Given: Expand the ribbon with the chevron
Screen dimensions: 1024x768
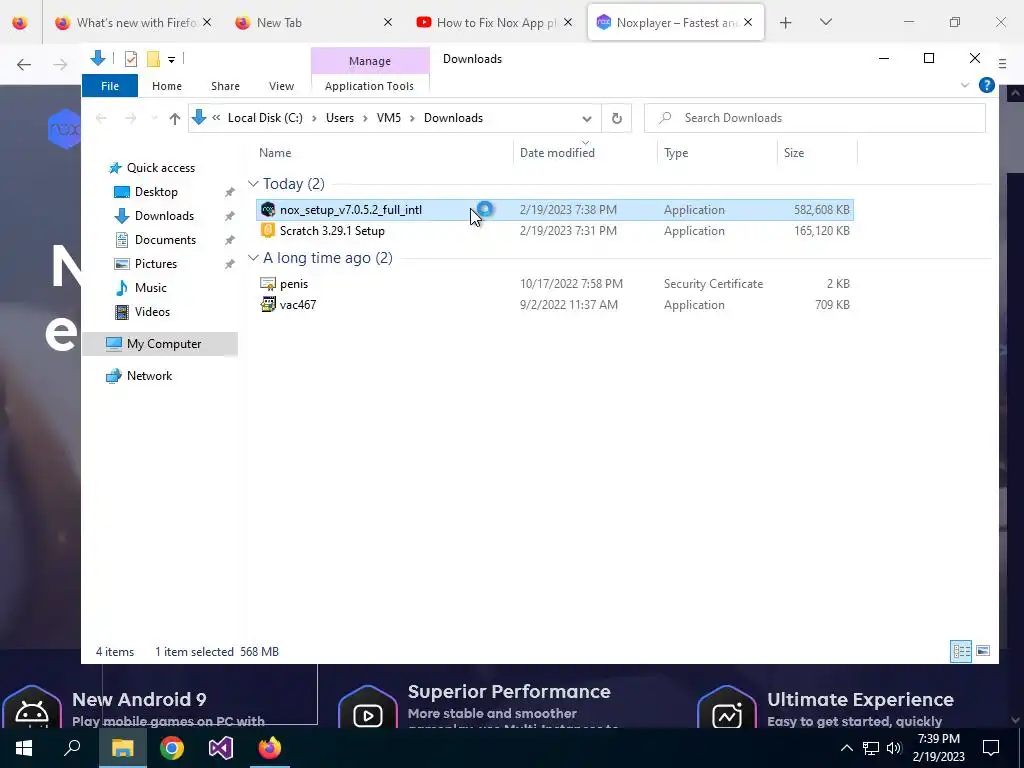Looking at the screenshot, I should [x=965, y=85].
